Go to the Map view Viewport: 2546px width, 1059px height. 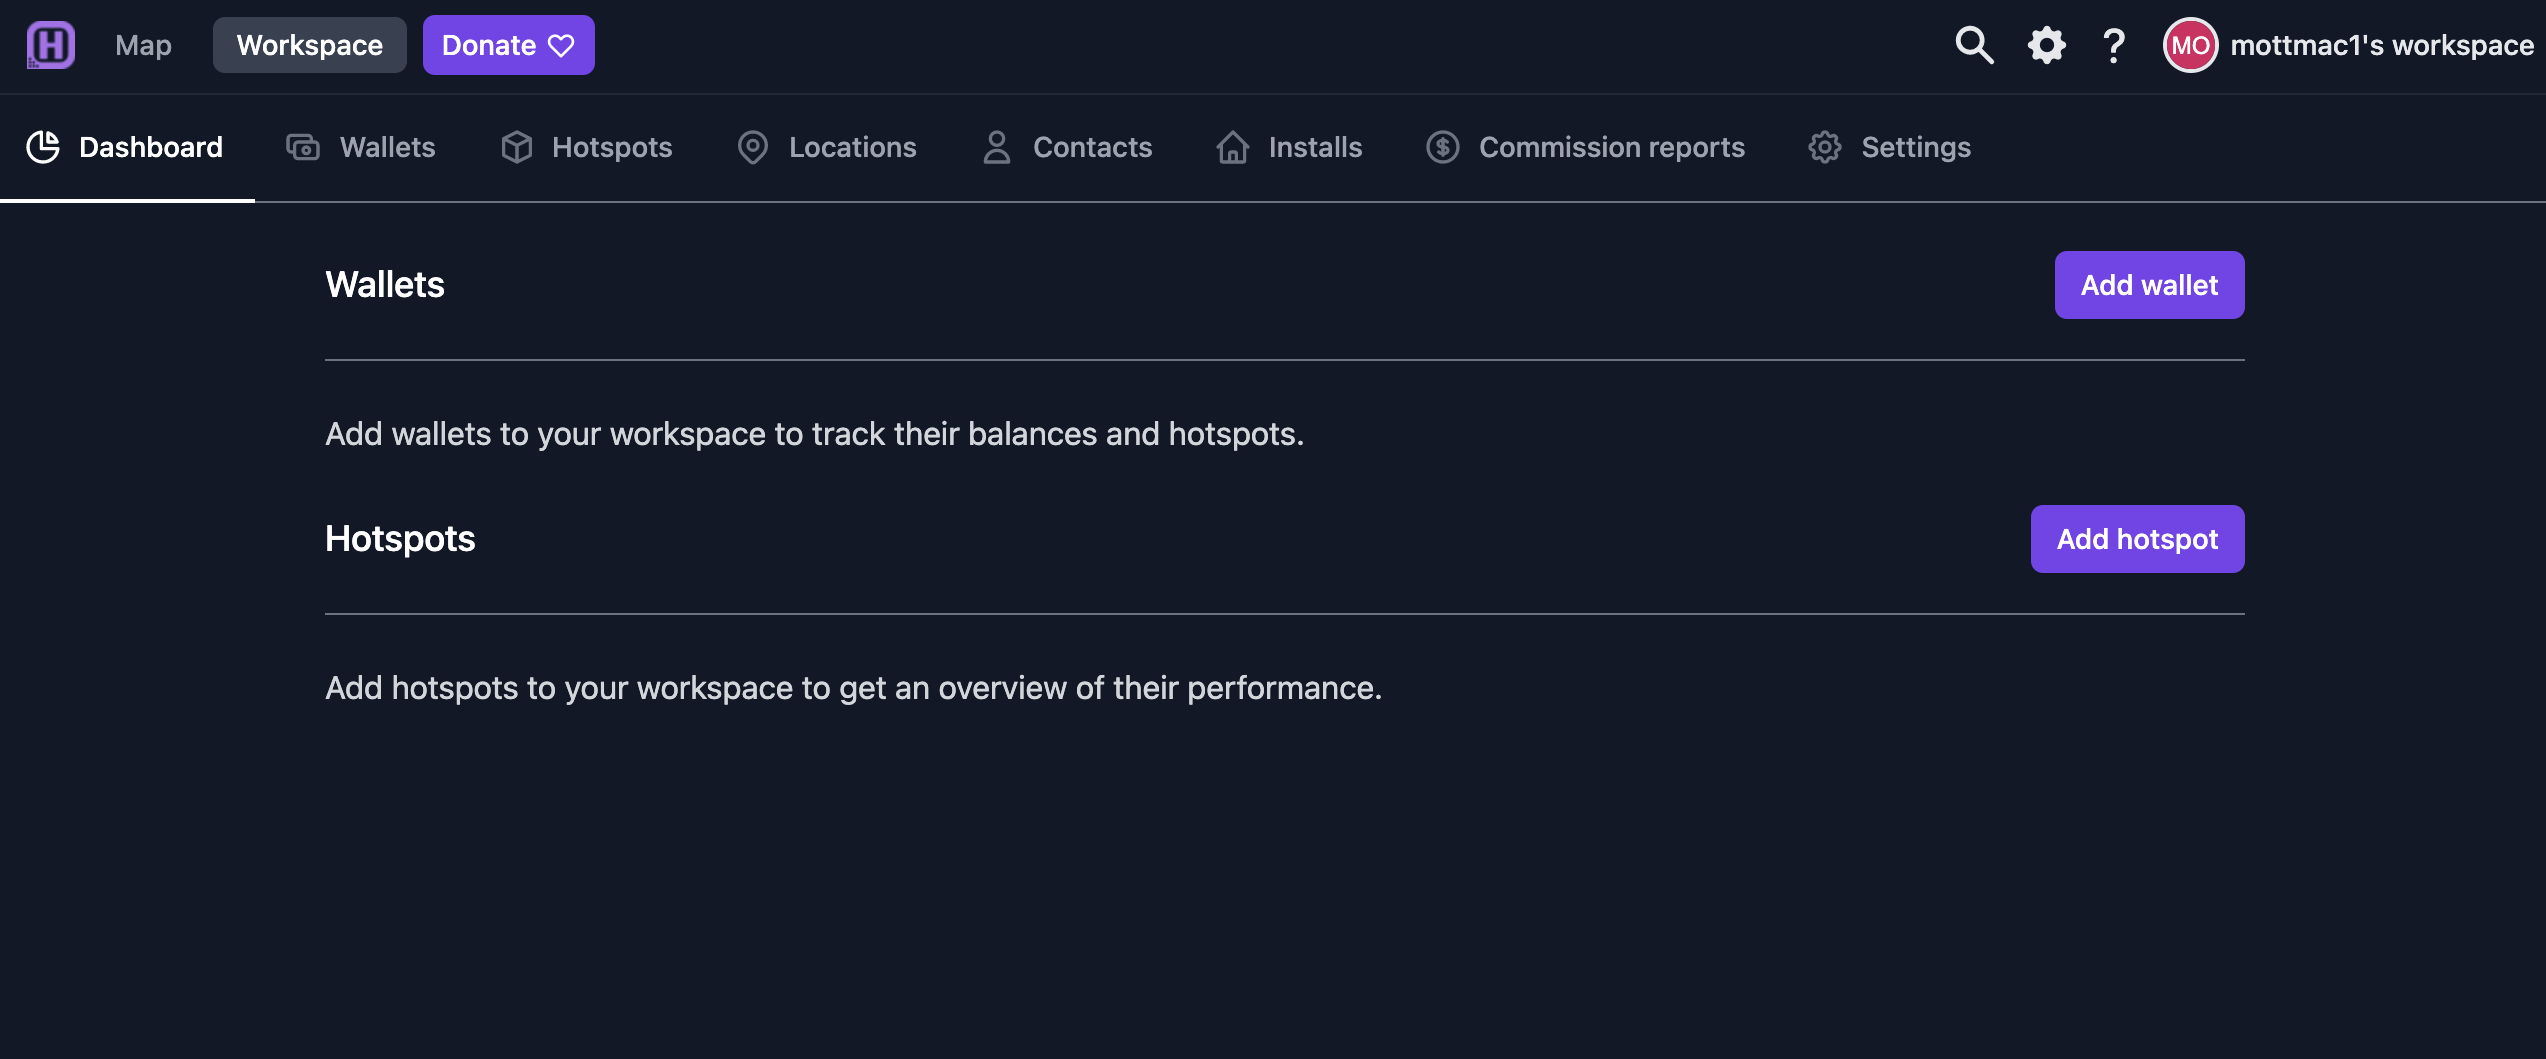(143, 45)
